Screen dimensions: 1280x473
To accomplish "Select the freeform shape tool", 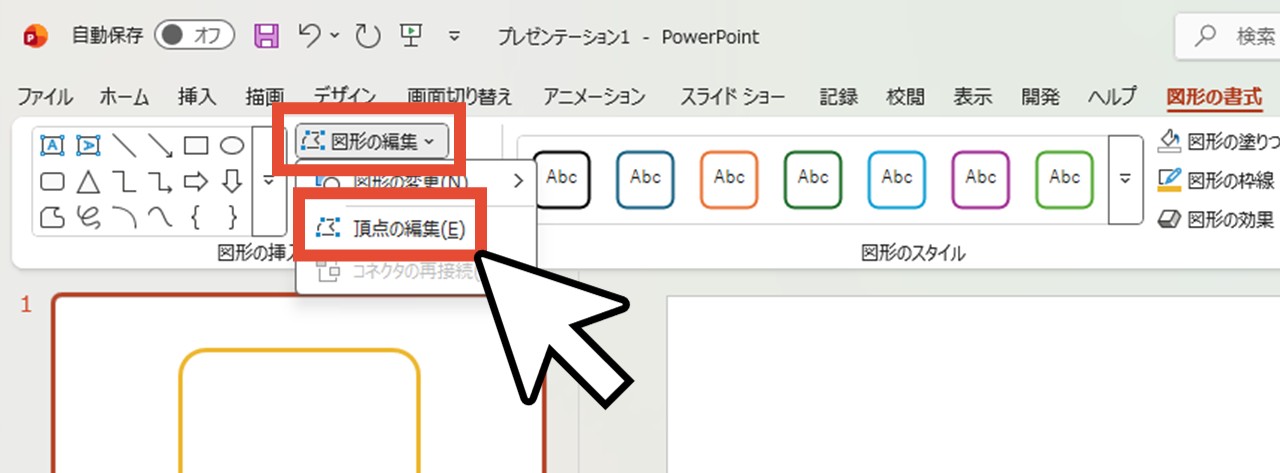I will 52,216.
